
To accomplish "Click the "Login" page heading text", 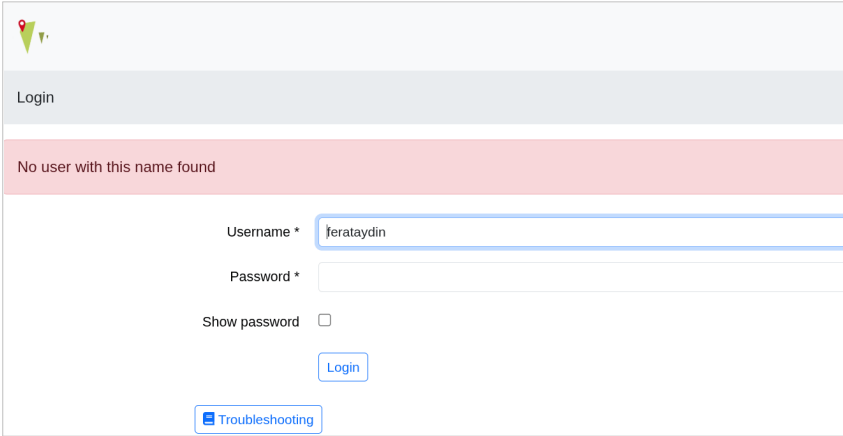I will [x=35, y=98].
